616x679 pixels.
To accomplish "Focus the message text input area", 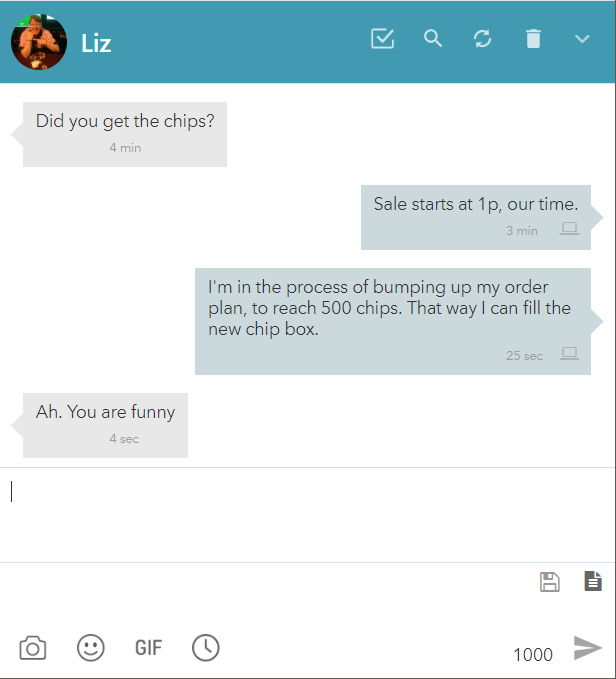I will pos(308,515).
